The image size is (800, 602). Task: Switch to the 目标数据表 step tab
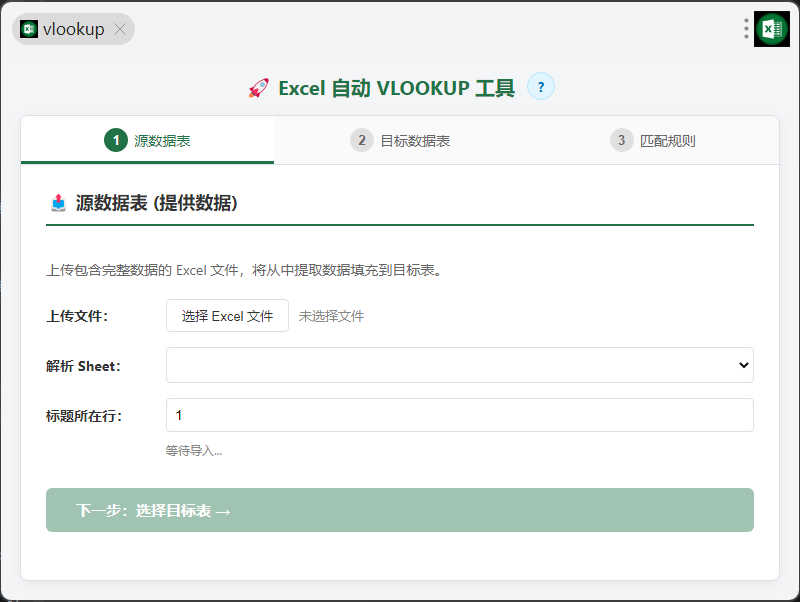[x=400, y=140]
